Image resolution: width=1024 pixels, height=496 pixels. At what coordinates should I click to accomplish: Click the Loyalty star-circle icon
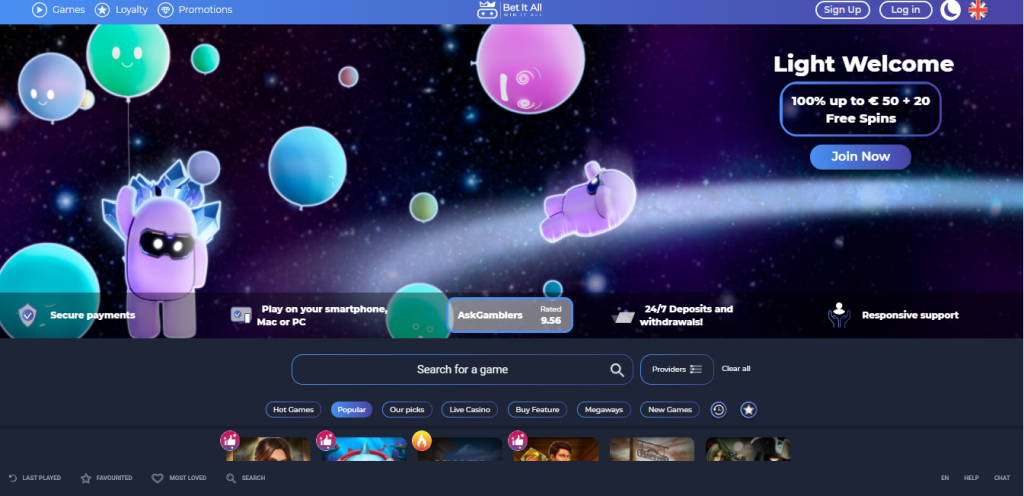(x=102, y=10)
